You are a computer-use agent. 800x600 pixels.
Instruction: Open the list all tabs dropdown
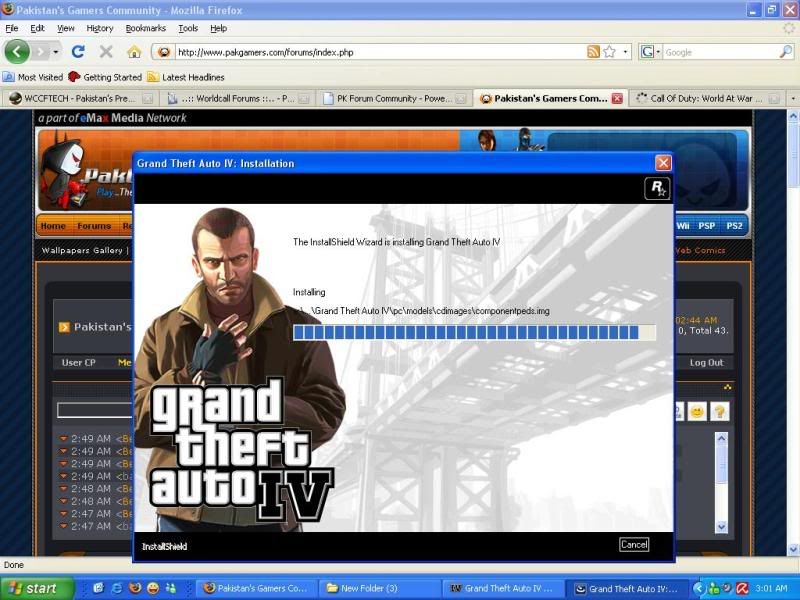pos(793,98)
